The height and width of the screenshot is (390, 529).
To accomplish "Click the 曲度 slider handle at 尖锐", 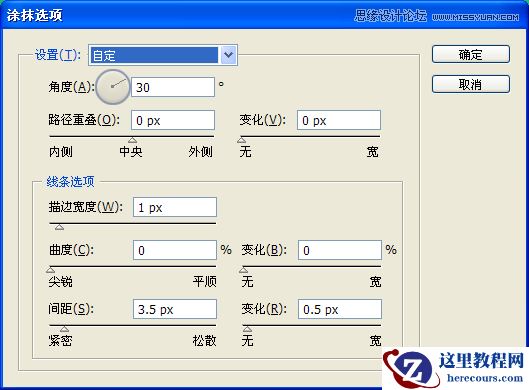I will point(51,270).
